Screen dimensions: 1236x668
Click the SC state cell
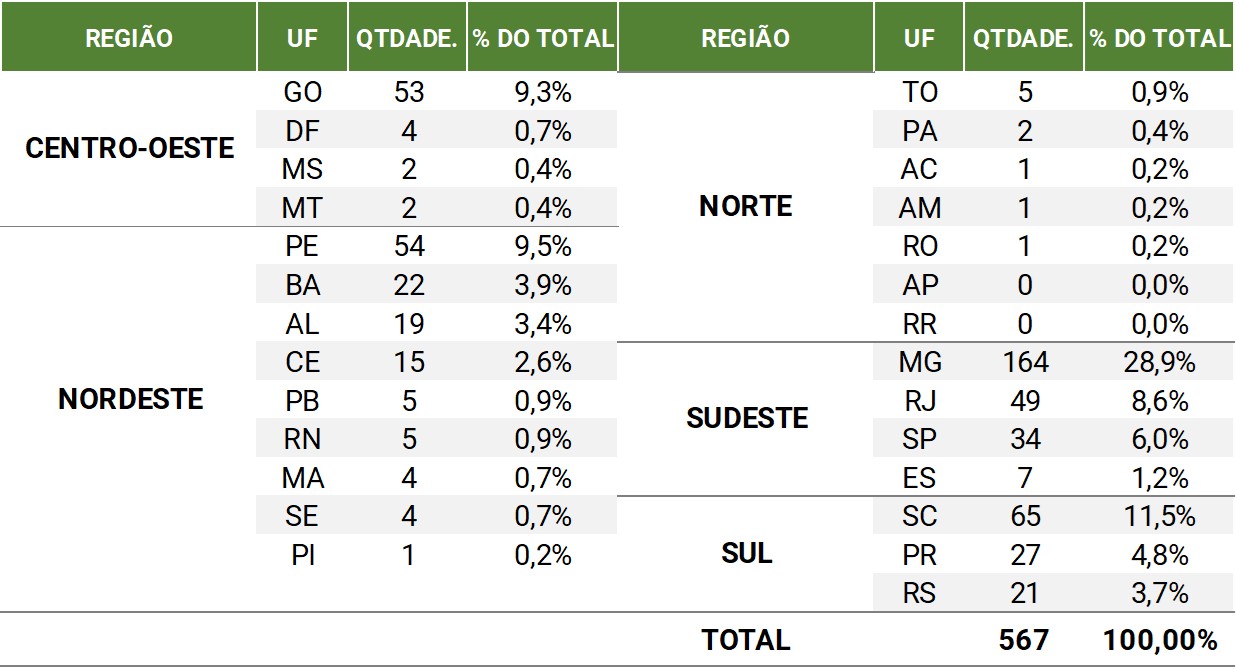pyautogui.click(x=919, y=516)
